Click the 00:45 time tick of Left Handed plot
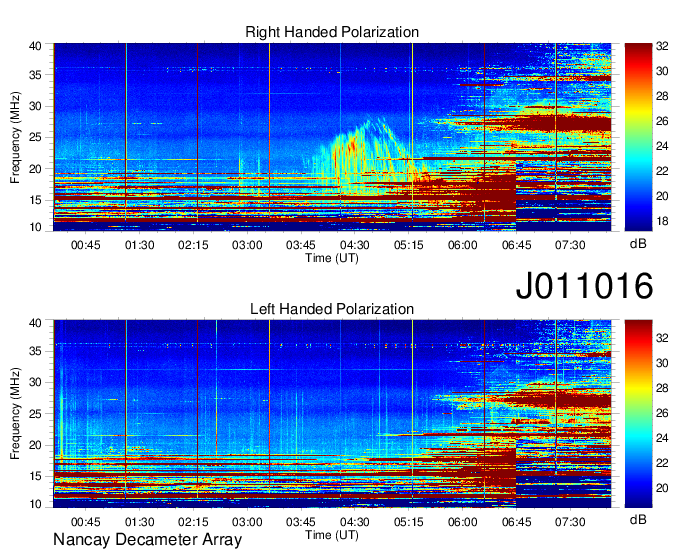The width and height of the screenshot is (680, 552). point(85,522)
